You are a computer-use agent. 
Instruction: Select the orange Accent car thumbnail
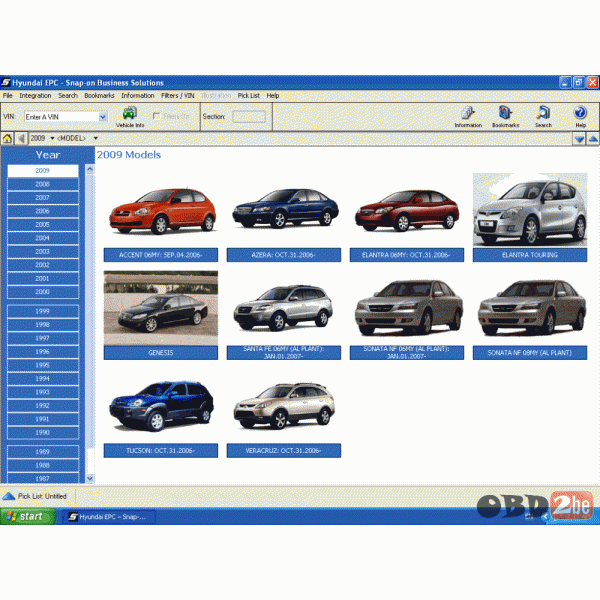pyautogui.click(x=163, y=211)
